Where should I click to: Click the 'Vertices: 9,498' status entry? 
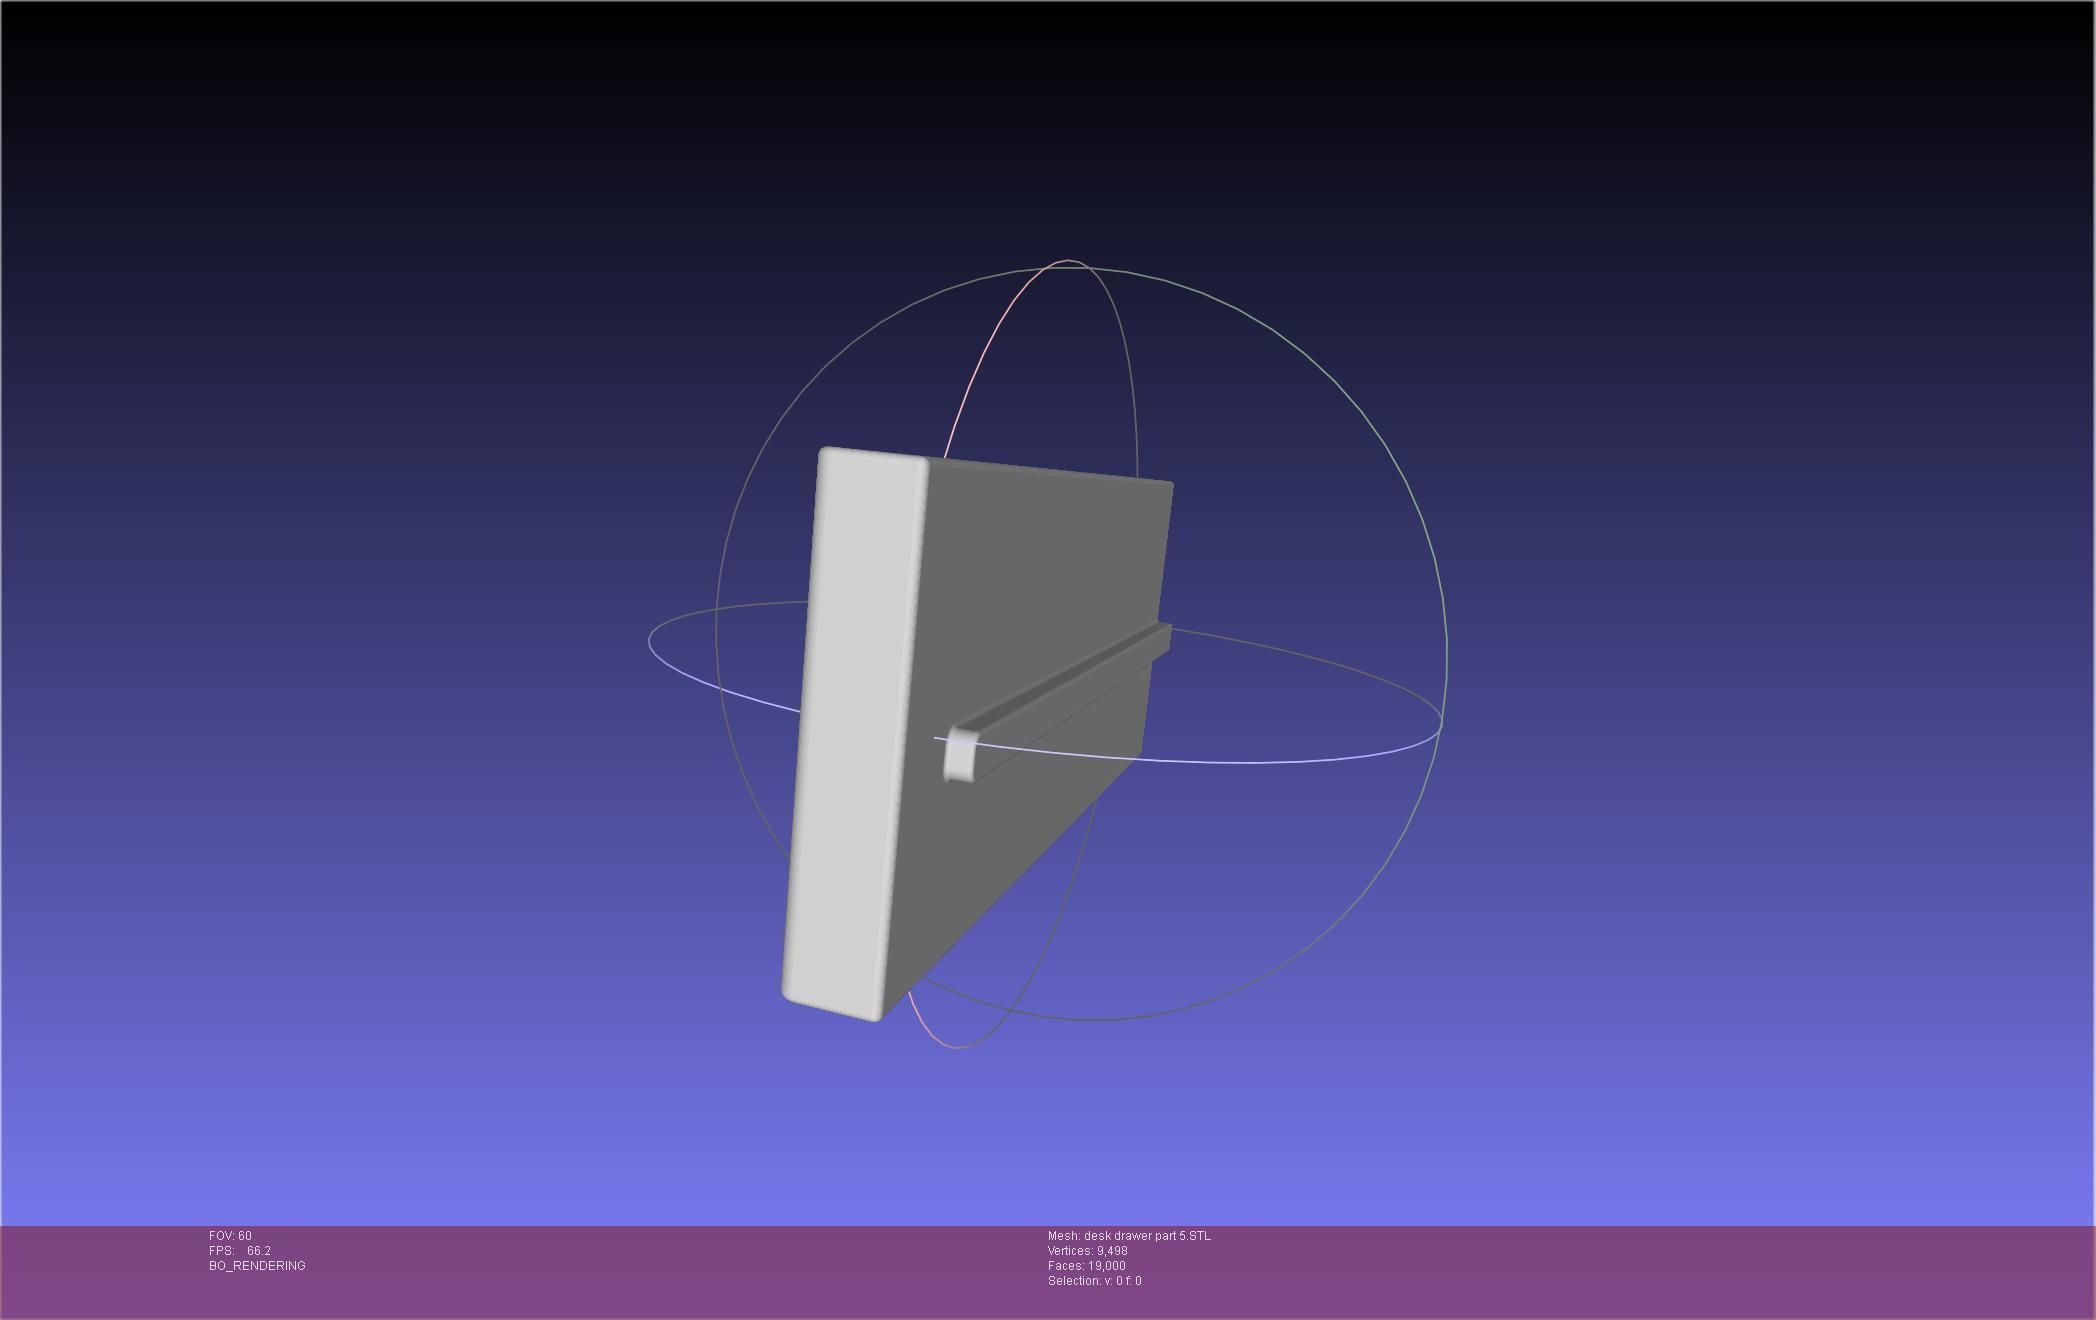[1088, 1251]
